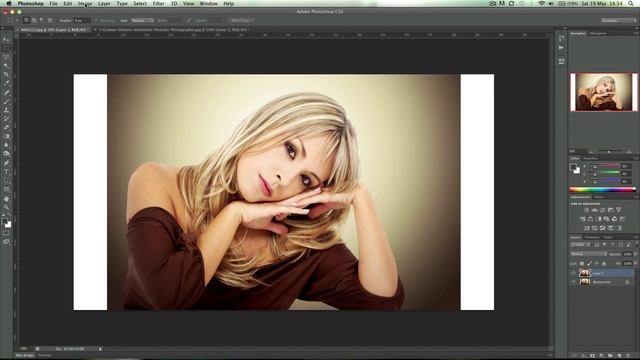Toggle layer filtering switch on or off
Image resolution: width=640 pixels, height=360 pixels.
coord(636,244)
